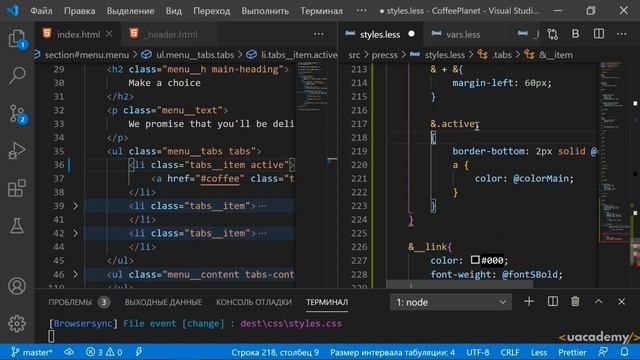Open the feedback icon in status bar
This screenshot has height=360, width=640.
coord(602,352)
